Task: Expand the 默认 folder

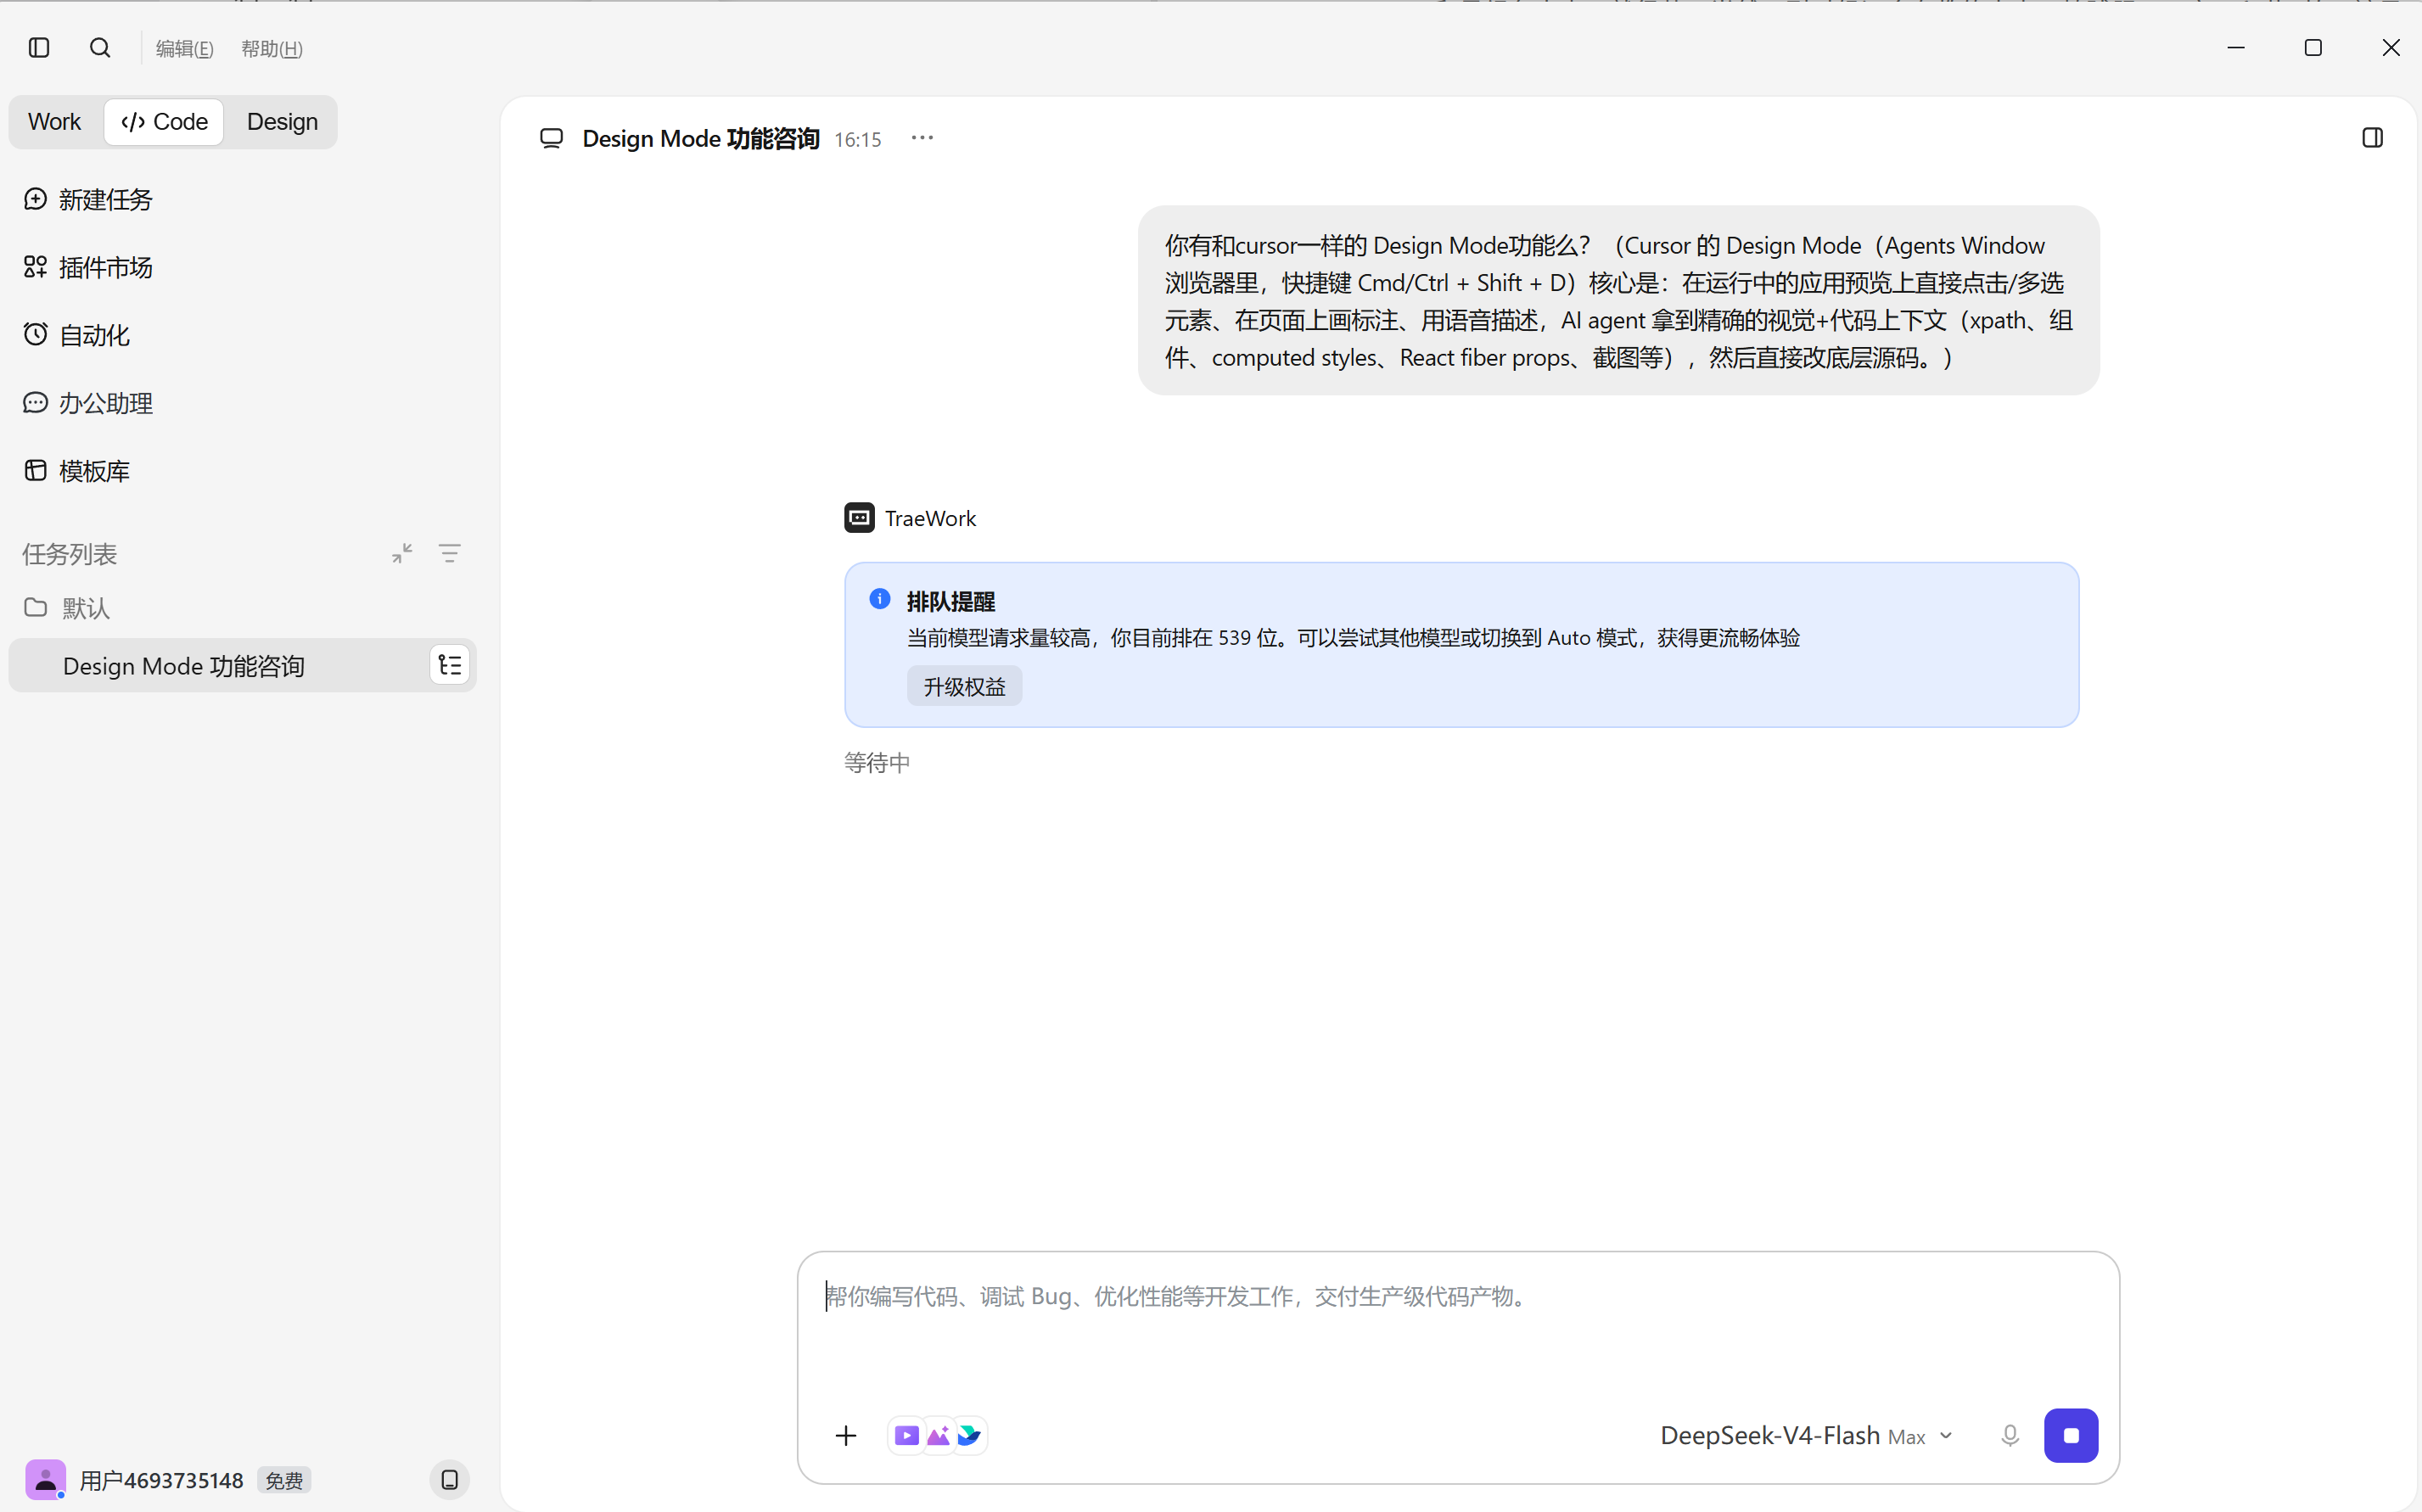Action: point(66,608)
